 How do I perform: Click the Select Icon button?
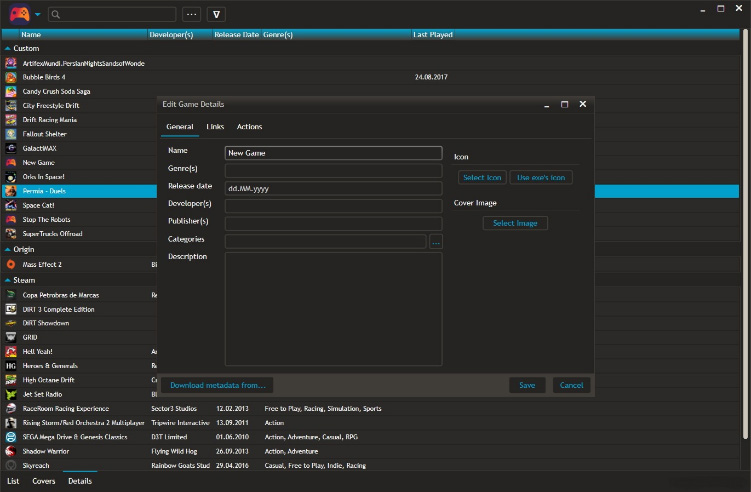point(482,177)
